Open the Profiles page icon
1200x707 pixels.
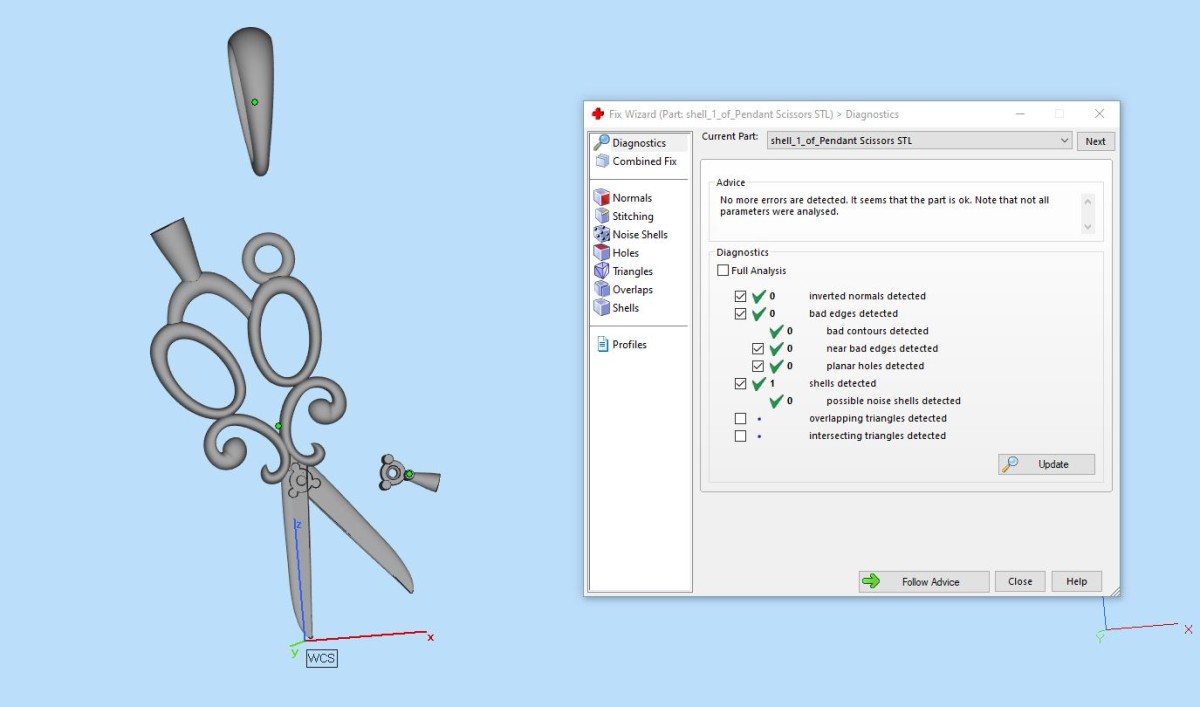pos(602,344)
